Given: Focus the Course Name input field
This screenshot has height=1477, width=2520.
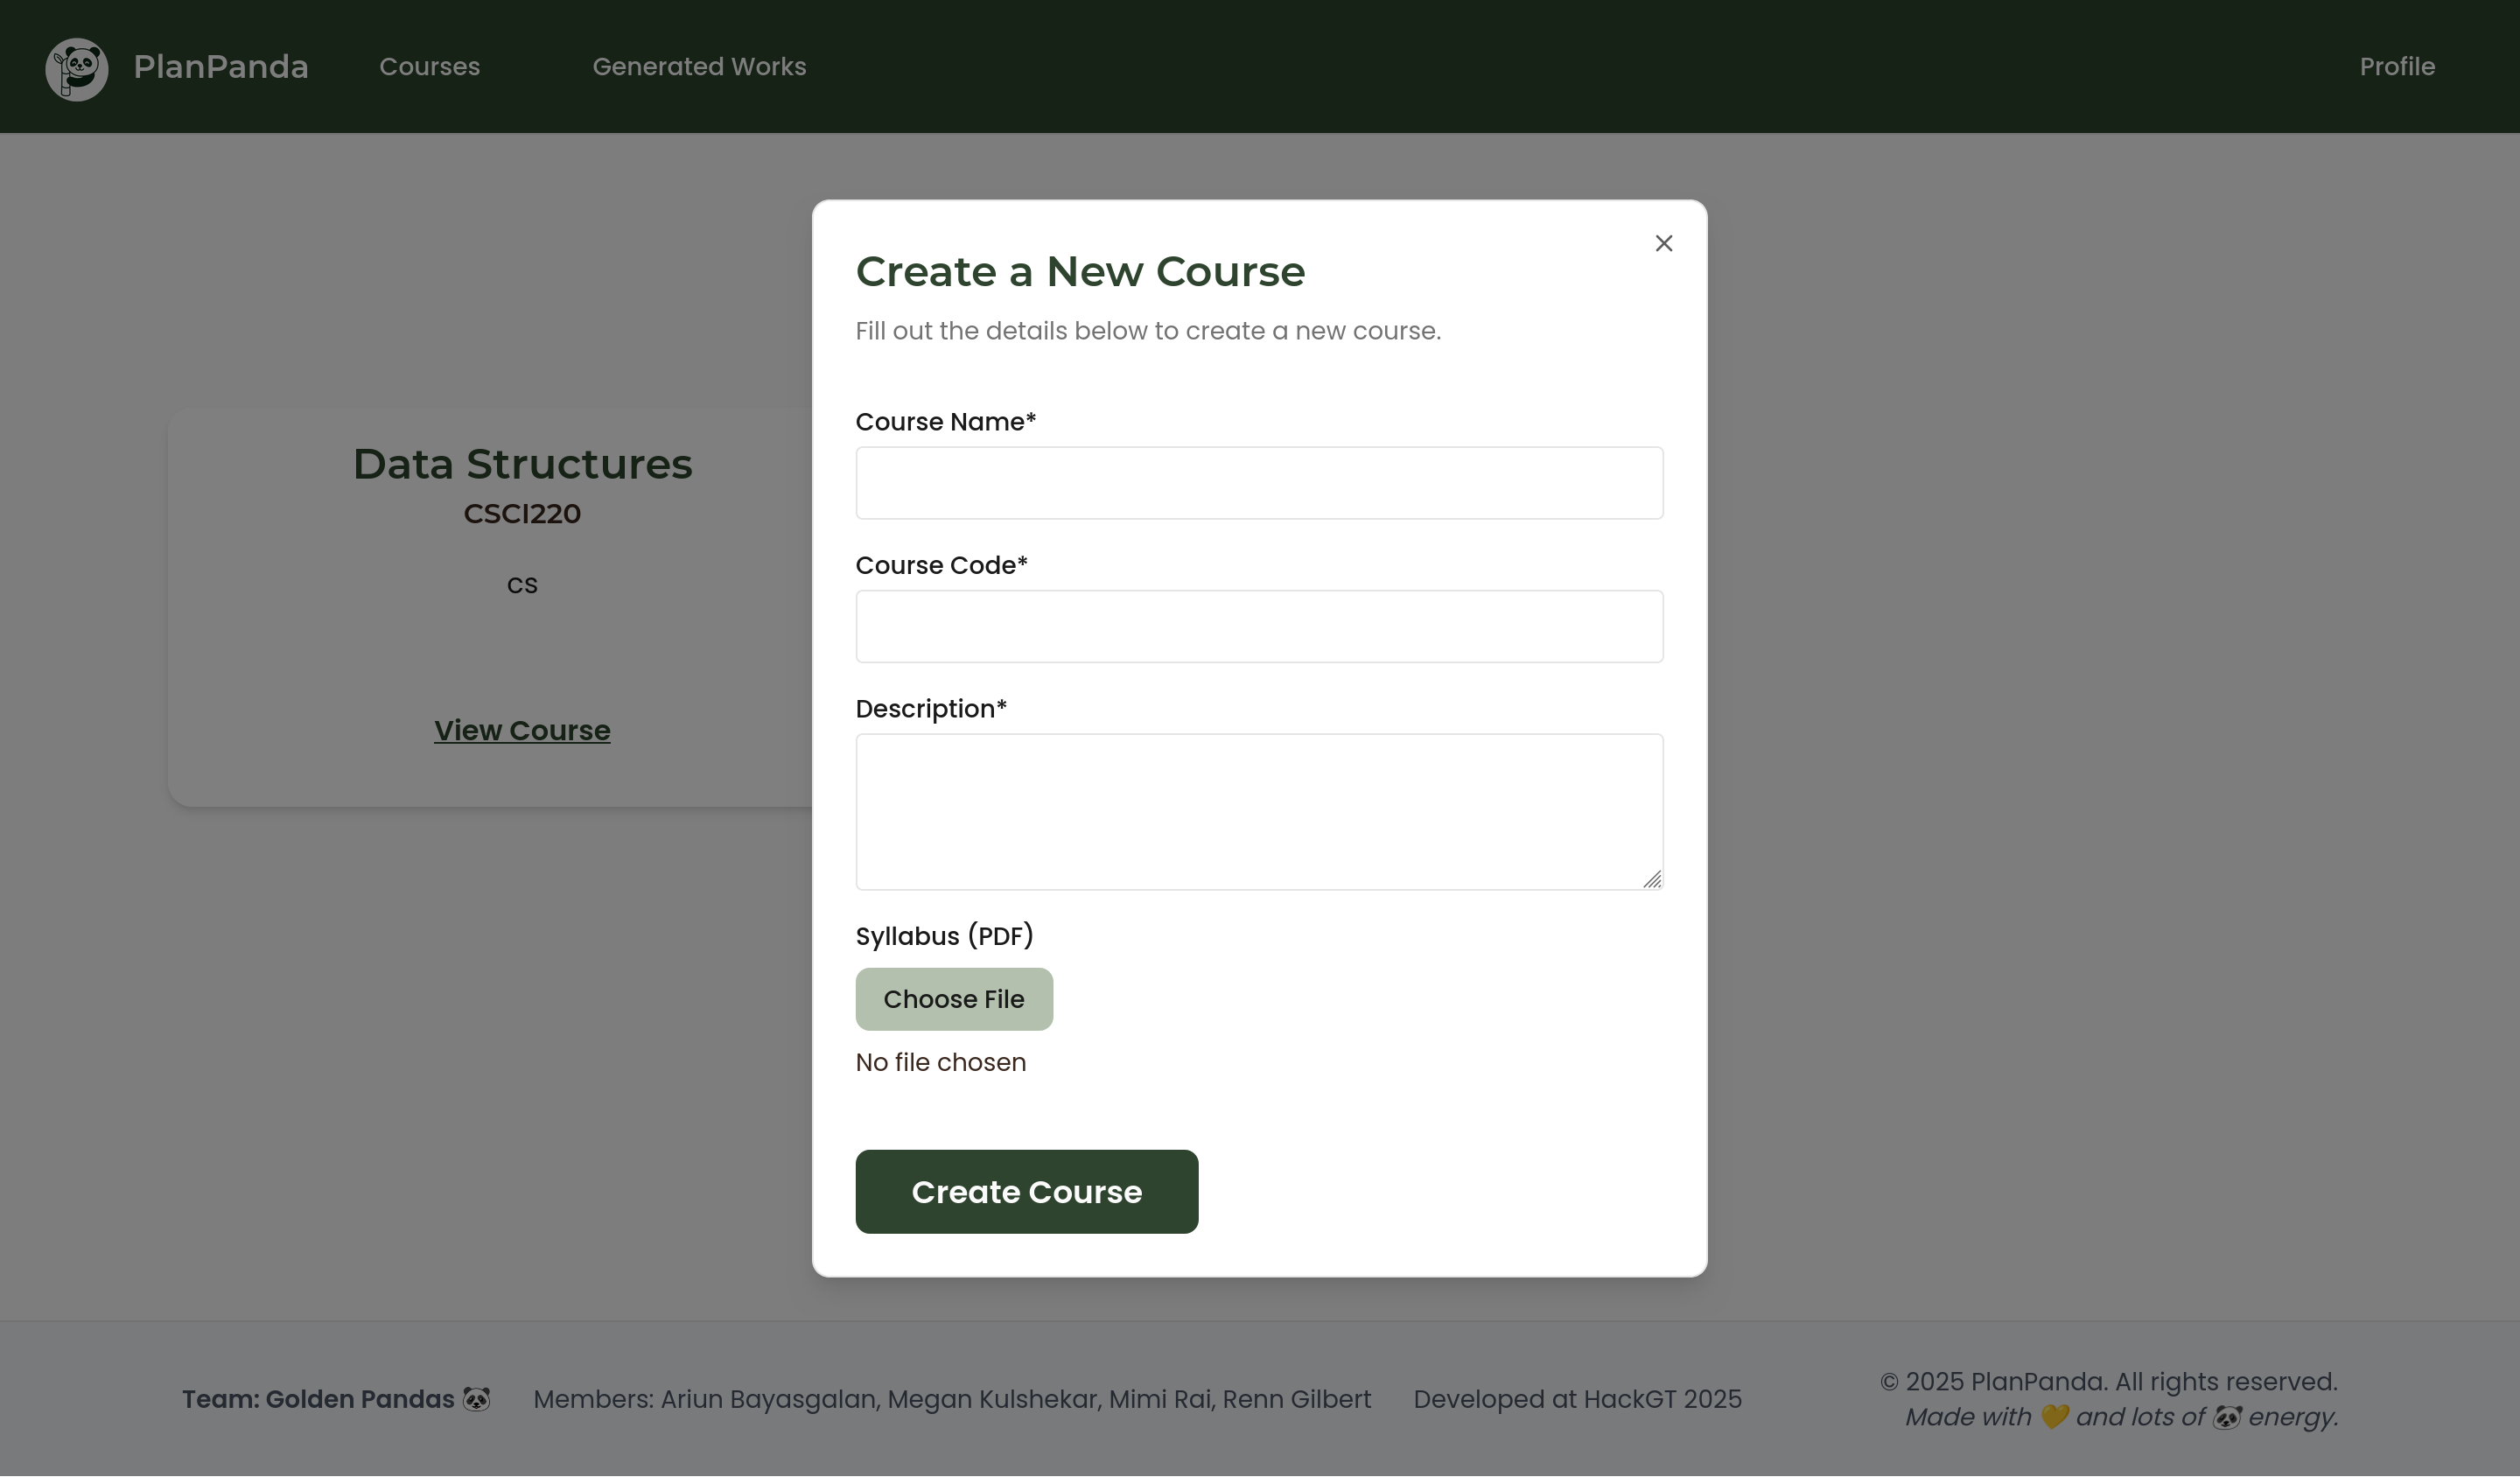Looking at the screenshot, I should 1259,483.
